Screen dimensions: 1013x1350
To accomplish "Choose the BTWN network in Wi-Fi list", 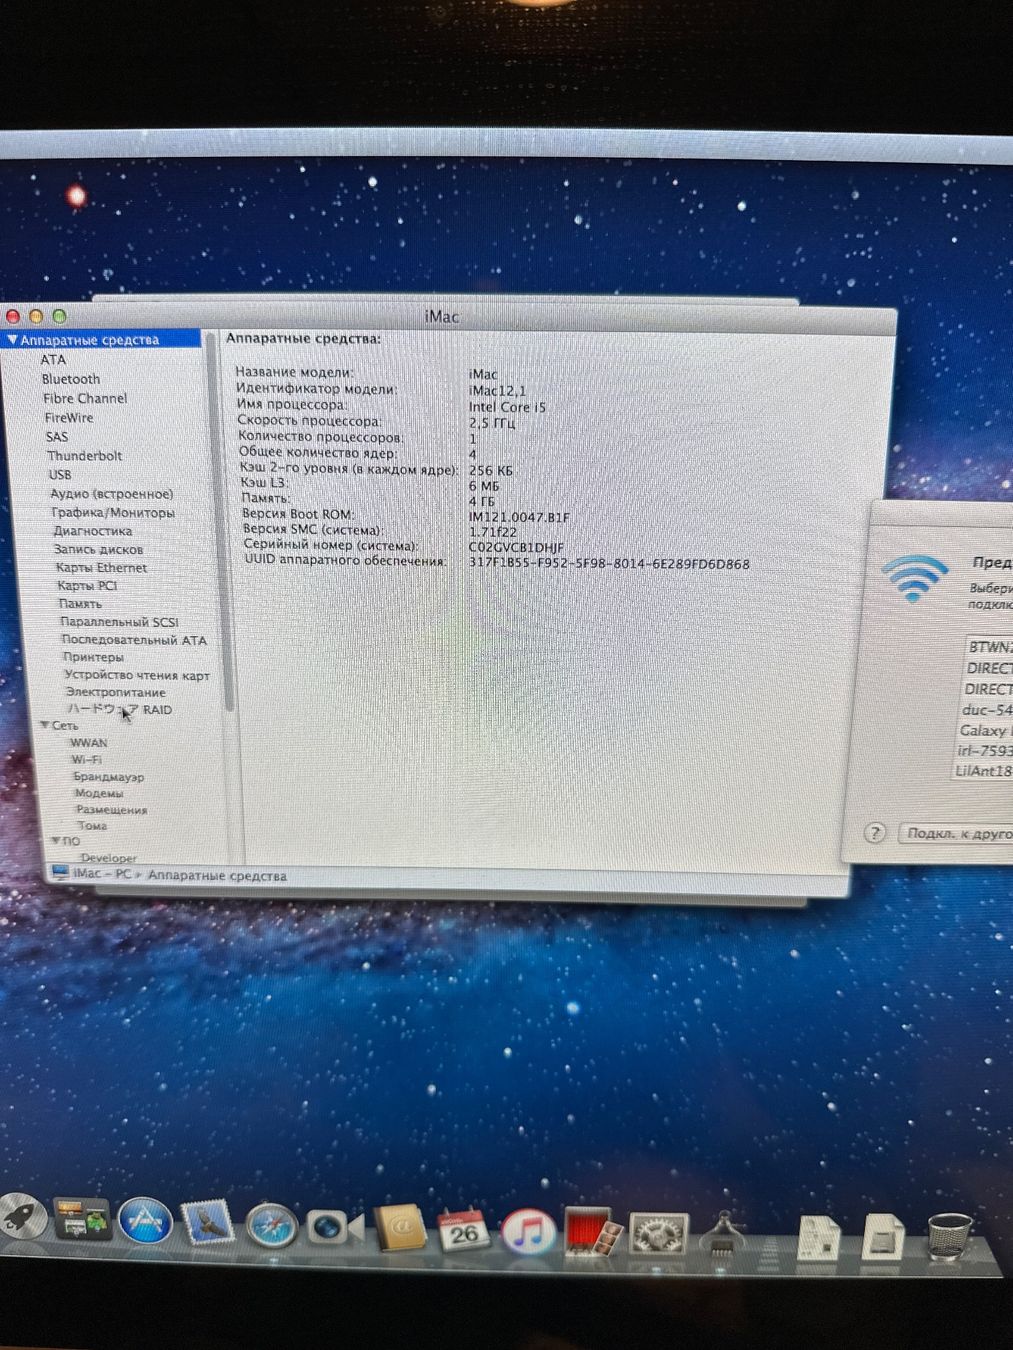I will pos(990,647).
